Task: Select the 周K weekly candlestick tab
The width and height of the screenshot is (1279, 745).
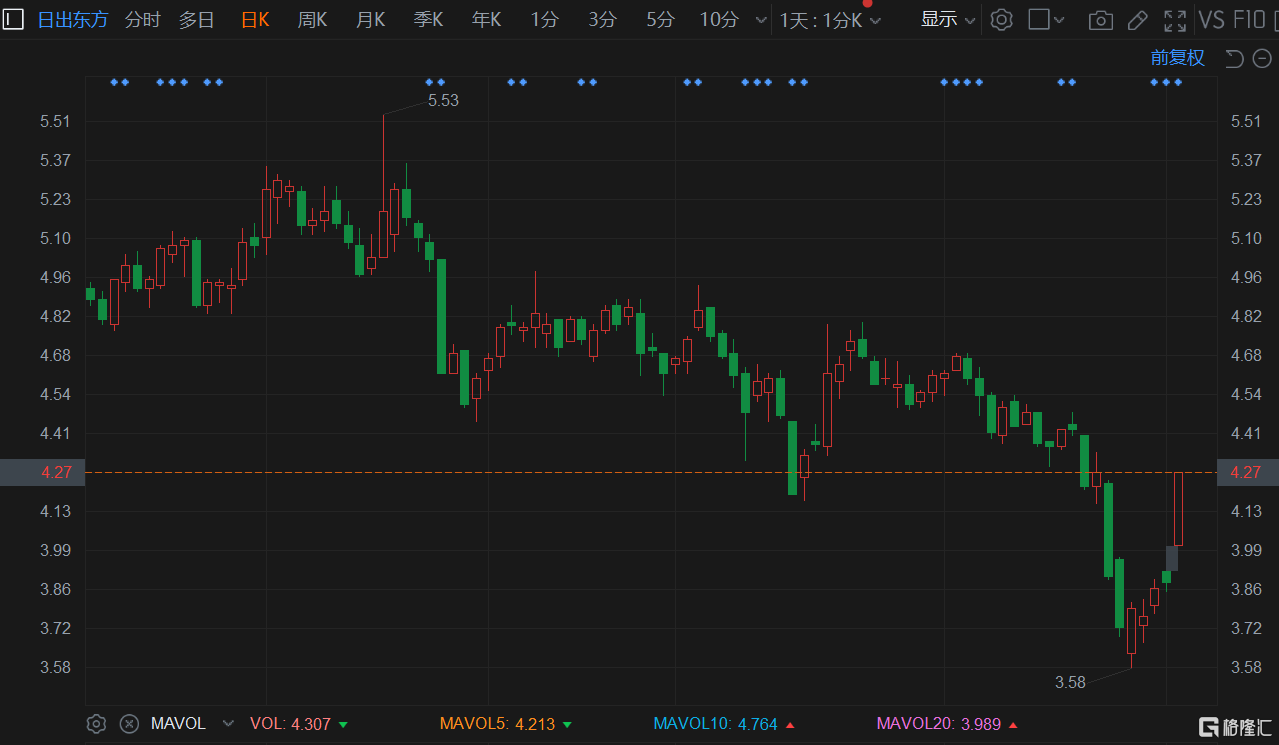Action: tap(312, 20)
